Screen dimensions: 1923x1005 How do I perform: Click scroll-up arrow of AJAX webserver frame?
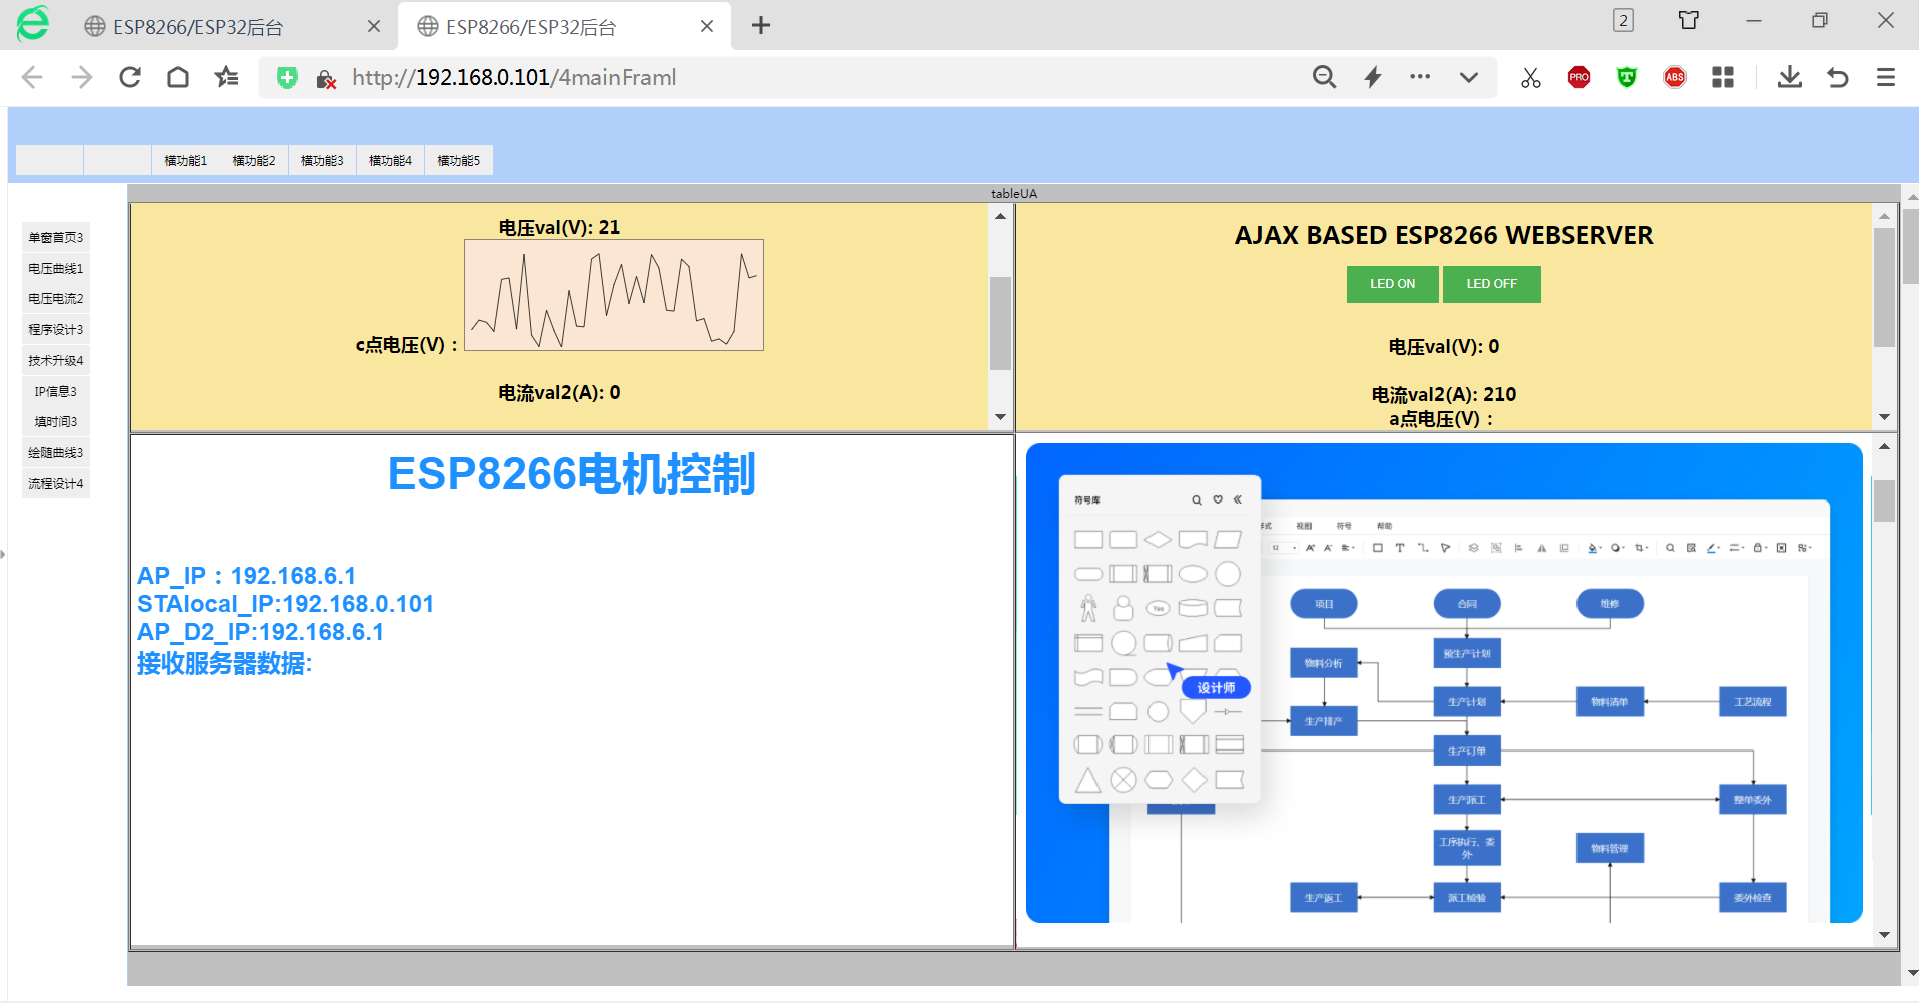[1885, 216]
